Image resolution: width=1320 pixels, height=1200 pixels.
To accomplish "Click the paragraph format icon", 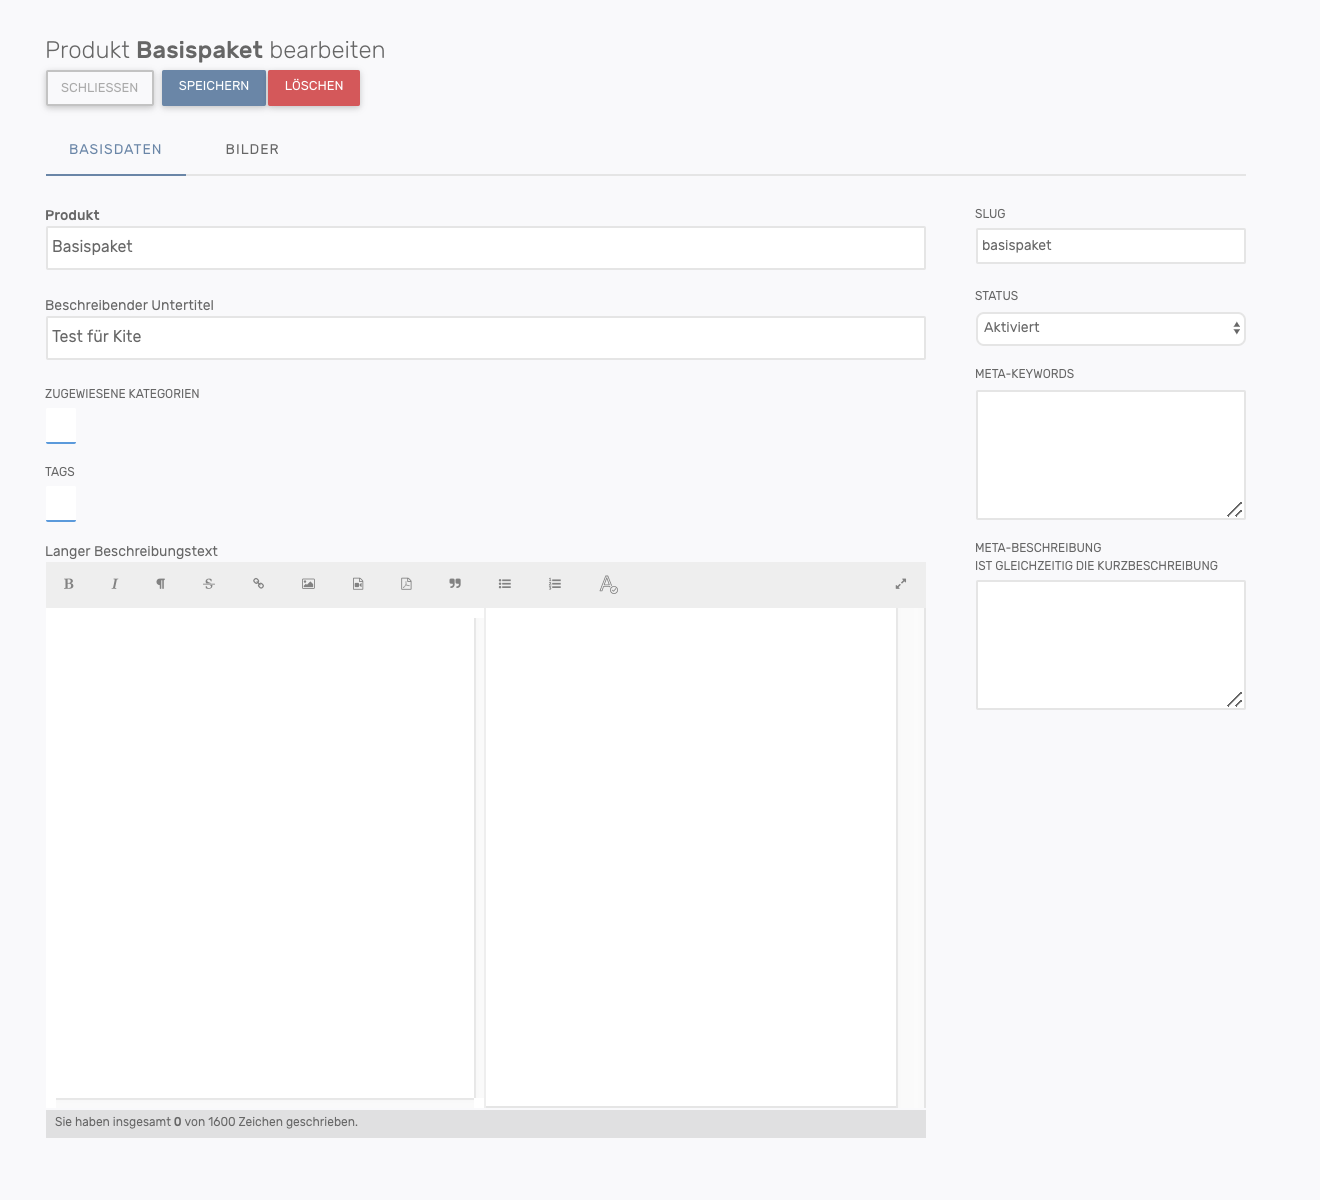I will (160, 584).
